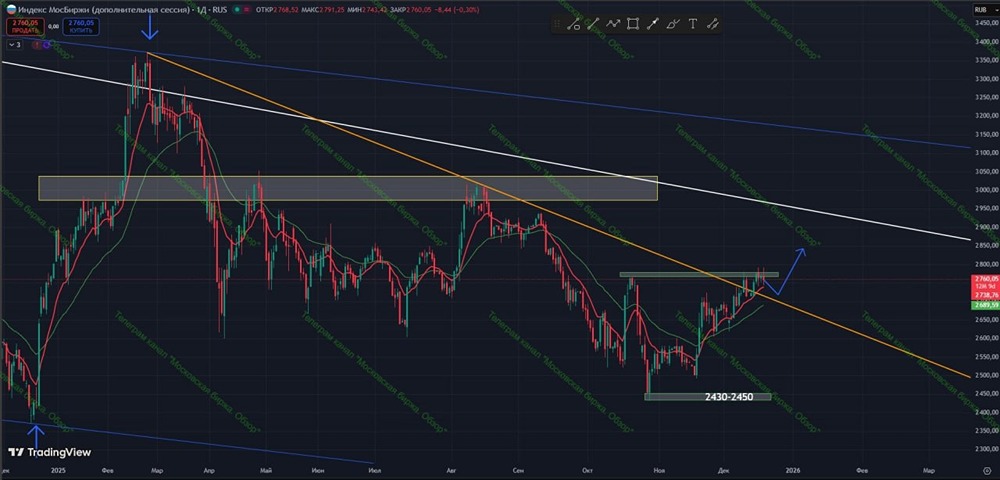Click the purple circle indicator icon
The width and height of the screenshot is (1000, 480).
(47, 45)
